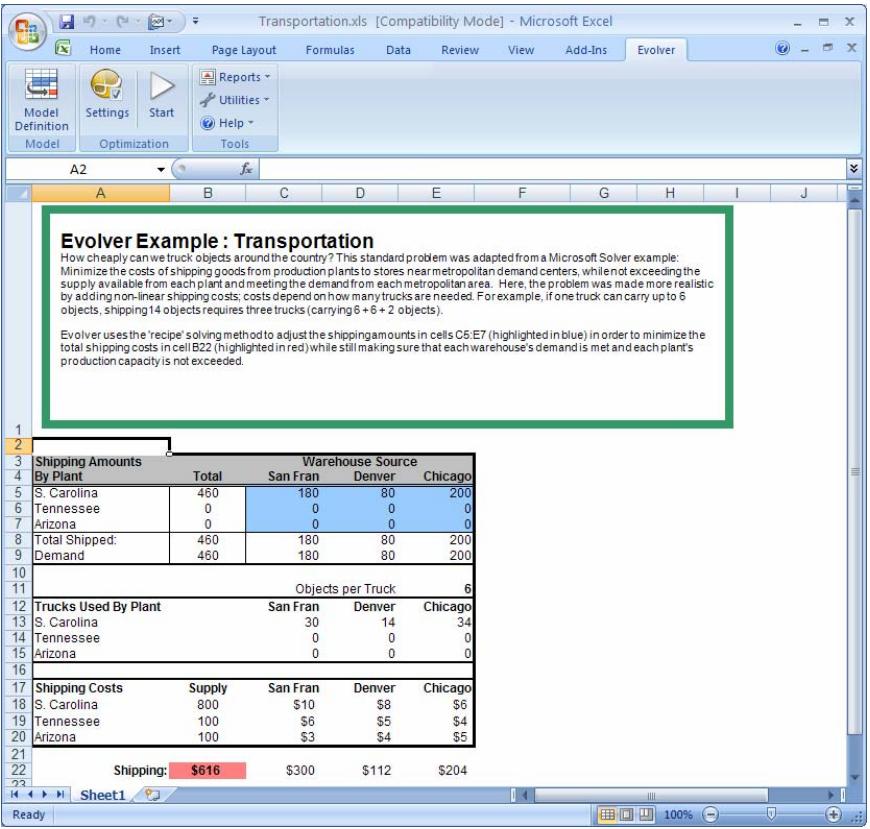Expand the Utilities dropdown menu
The width and height of the screenshot is (870, 829).
point(235,99)
